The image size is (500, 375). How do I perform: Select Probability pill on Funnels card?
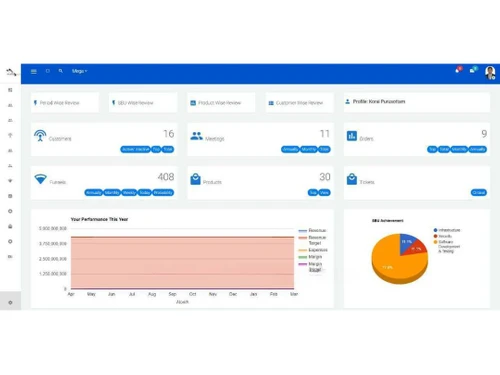click(163, 193)
